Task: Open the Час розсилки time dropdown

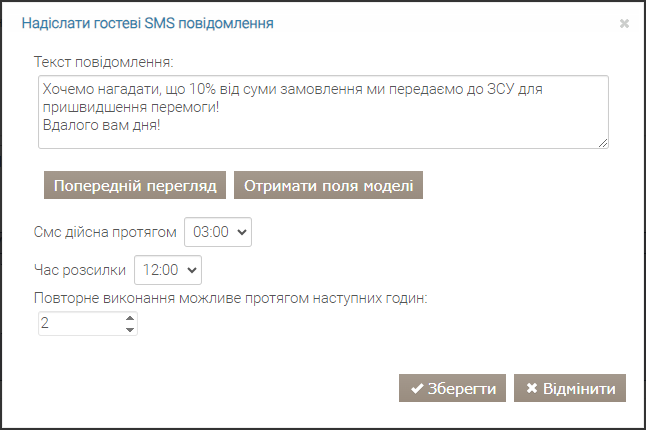Action: (x=168, y=270)
